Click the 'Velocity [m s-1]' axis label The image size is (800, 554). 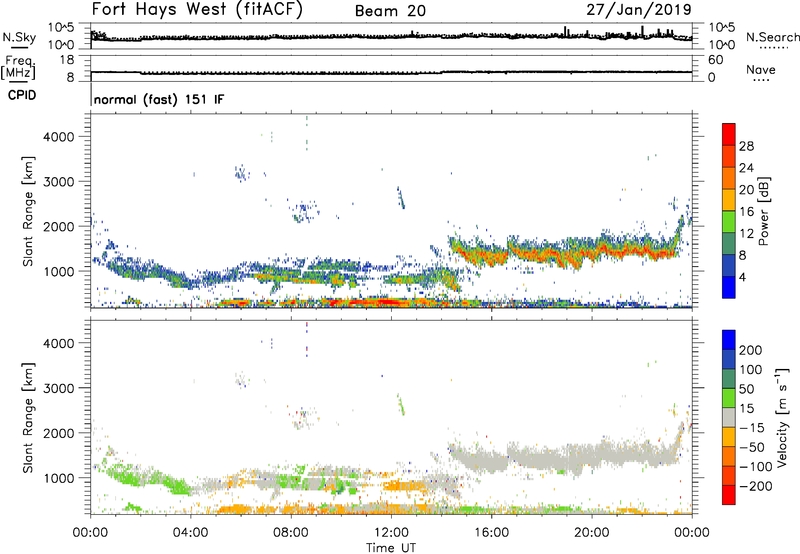pyautogui.click(x=782, y=417)
